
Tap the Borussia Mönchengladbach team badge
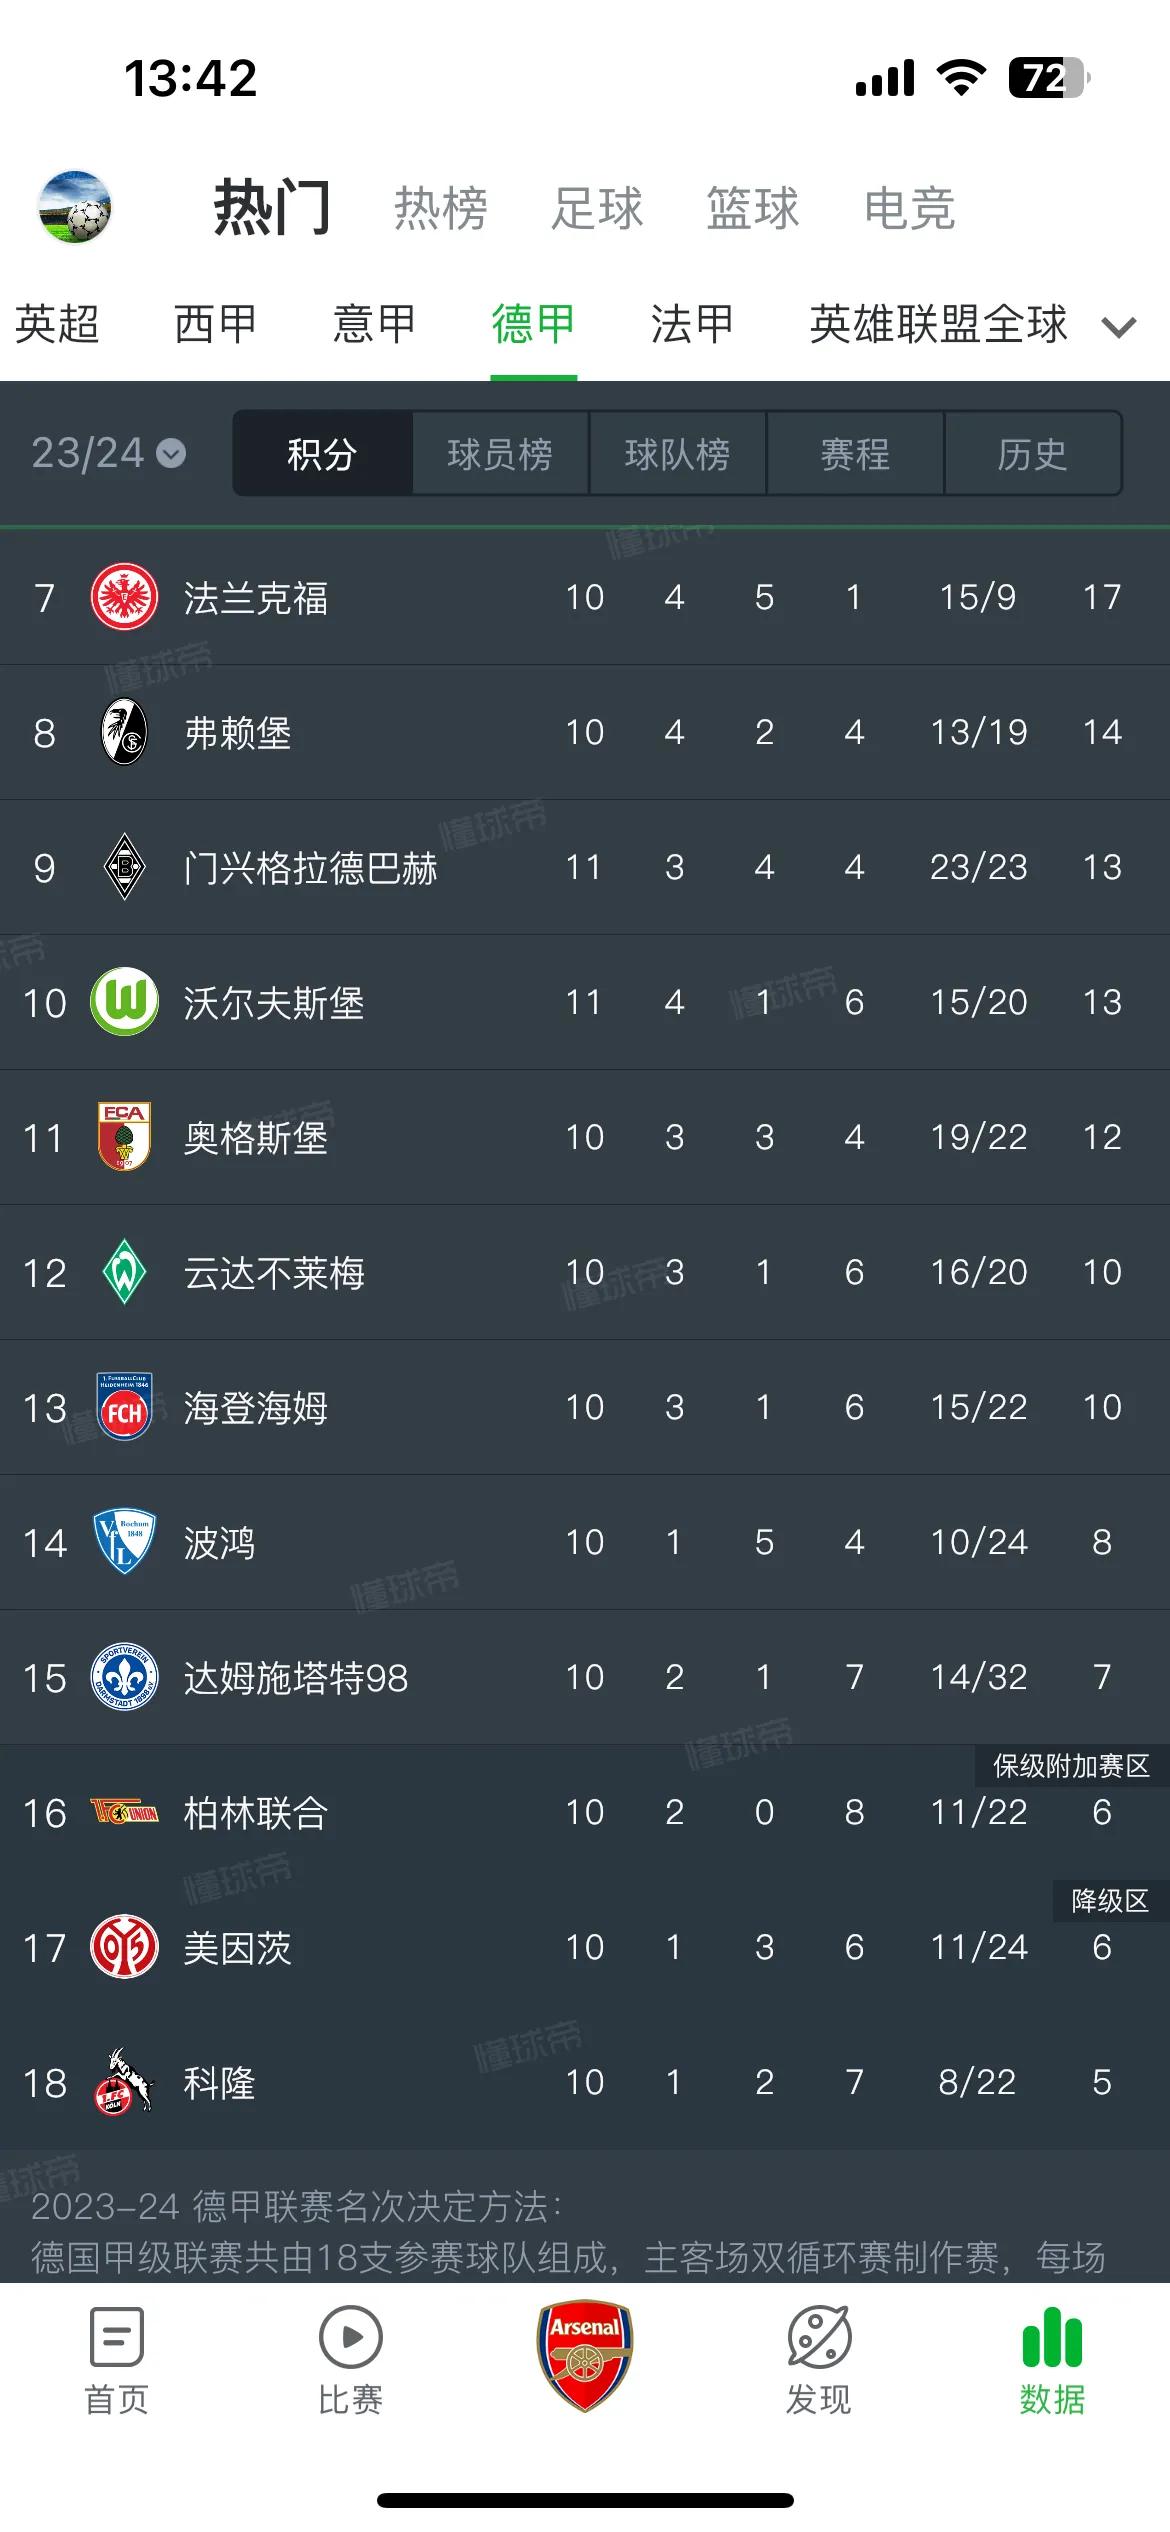click(x=125, y=866)
